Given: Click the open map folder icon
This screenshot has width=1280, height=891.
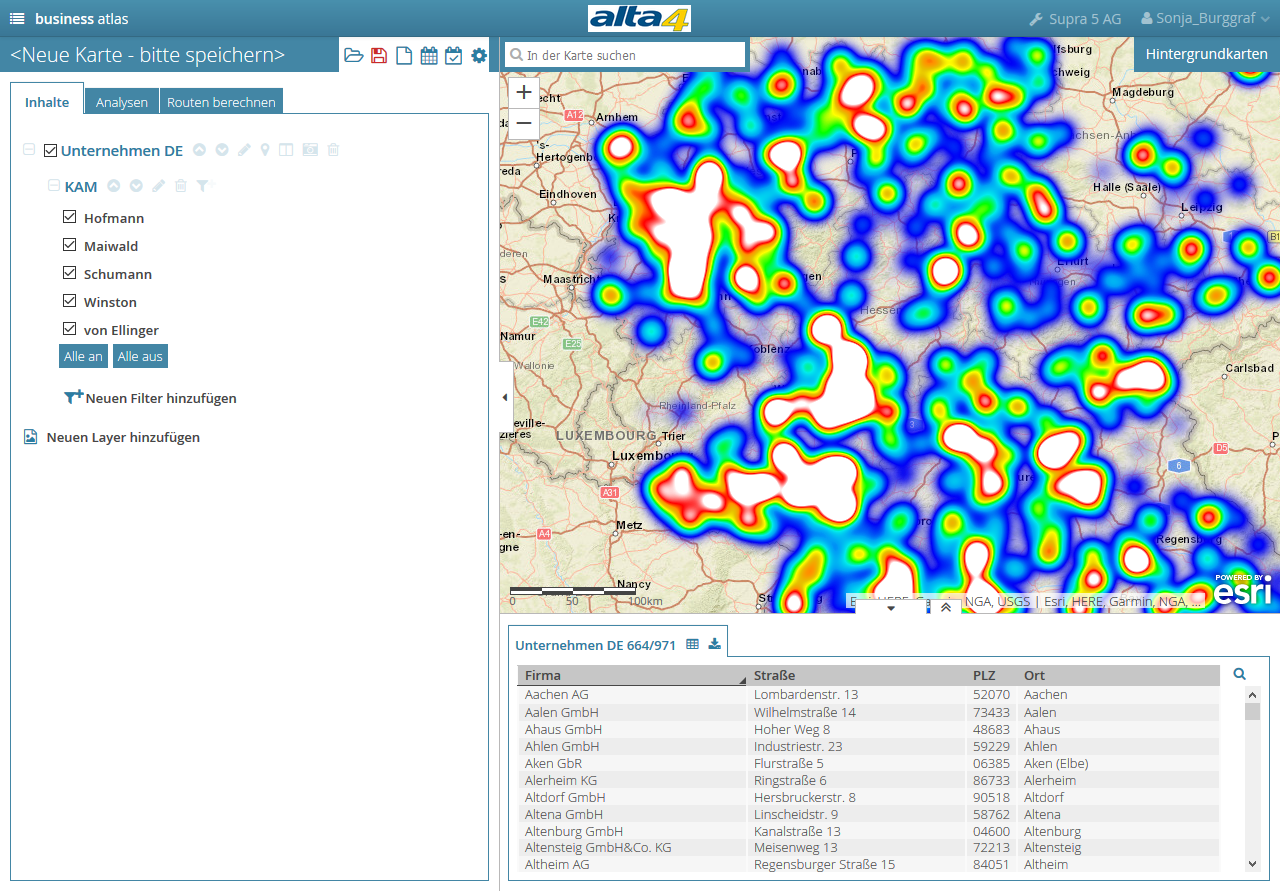Looking at the screenshot, I should [x=354, y=56].
